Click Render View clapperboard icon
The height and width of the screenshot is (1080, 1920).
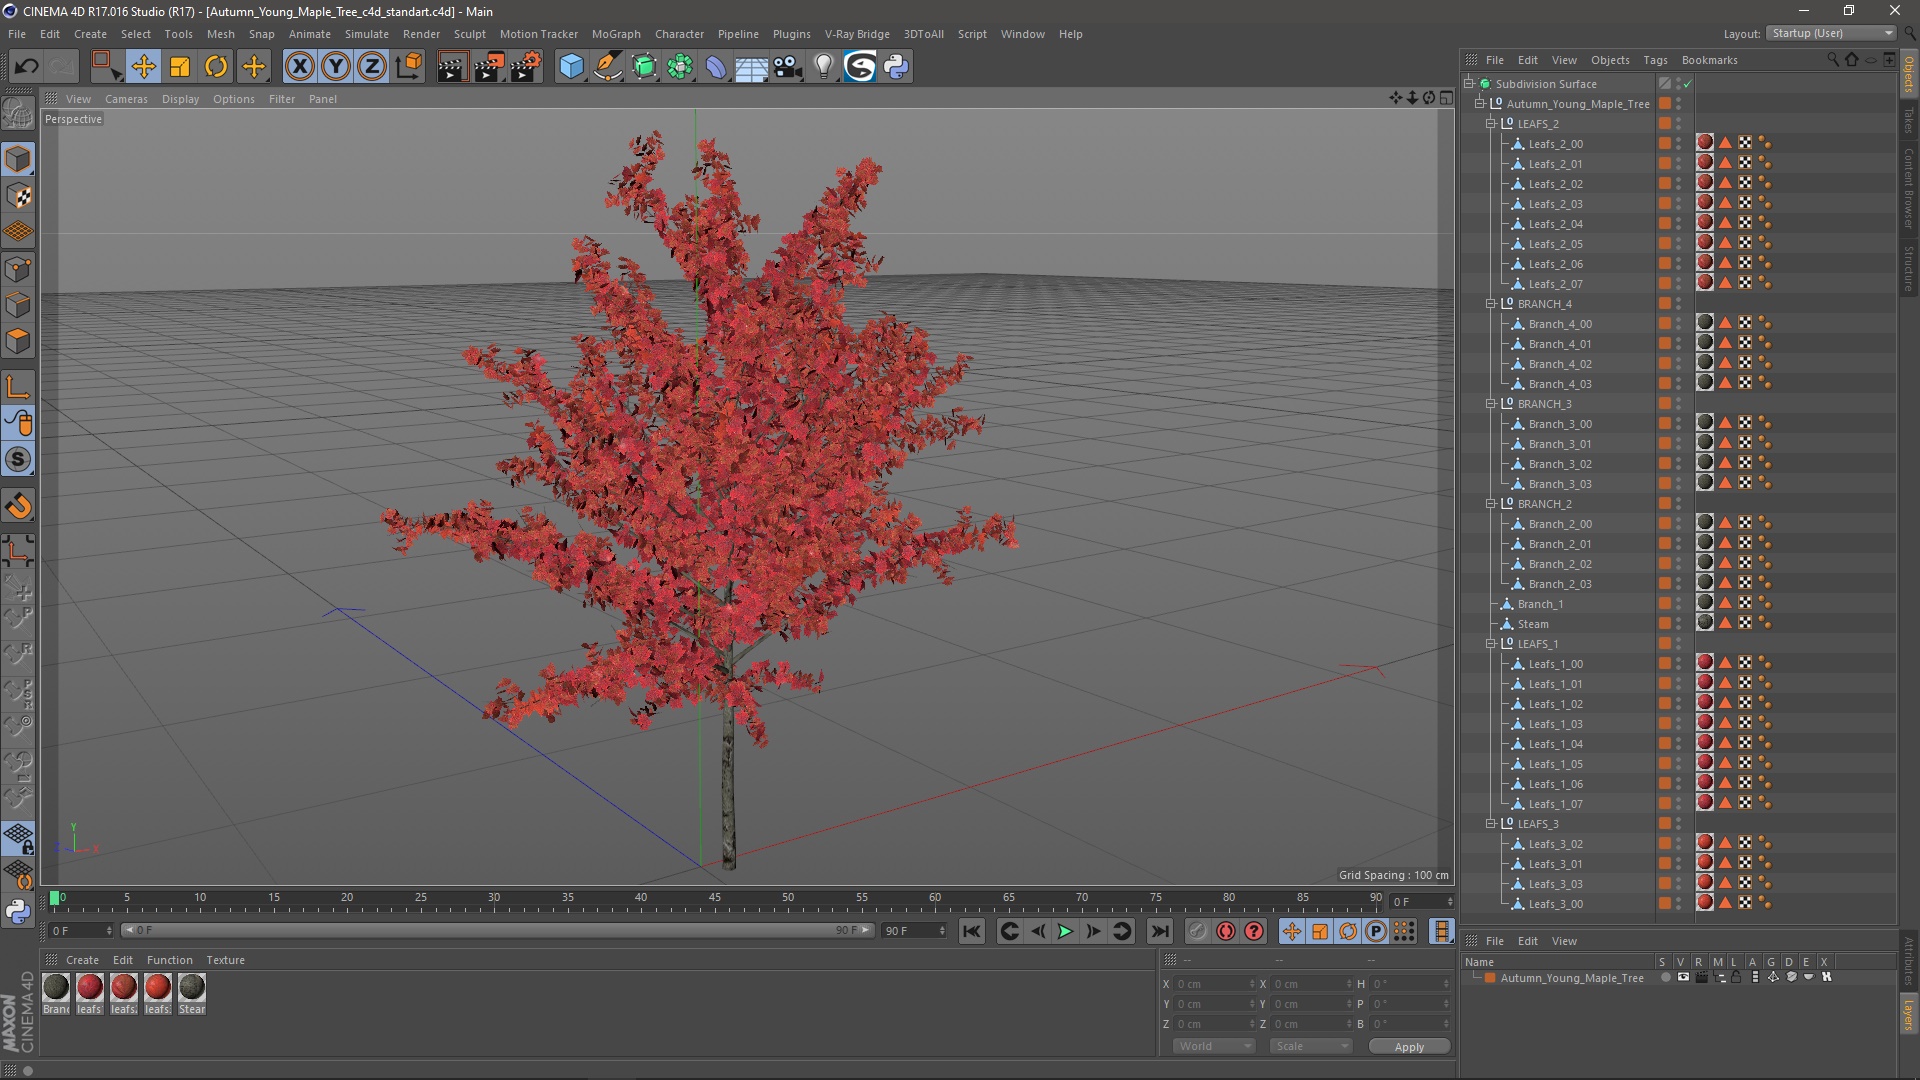click(452, 67)
